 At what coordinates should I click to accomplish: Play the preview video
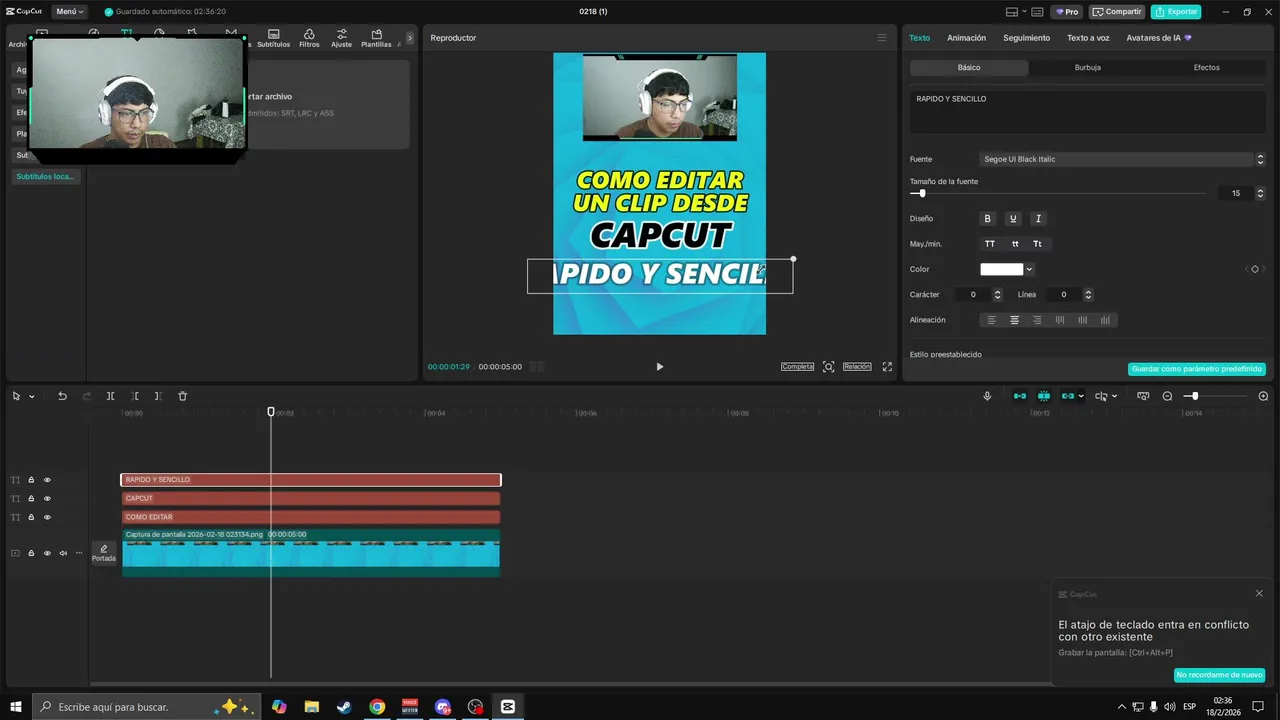[659, 367]
